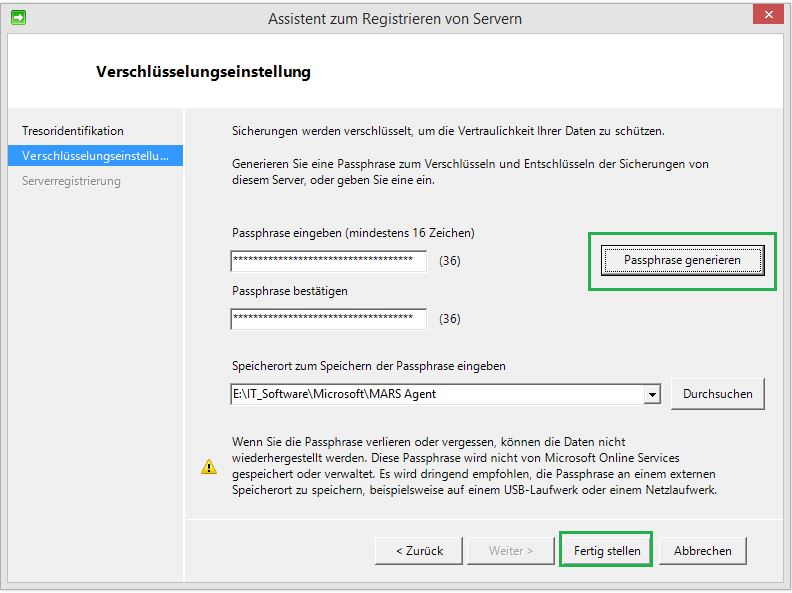Viewport: 792px width, 593px height.
Task: Go back with the Zurück button
Action: coord(419,551)
